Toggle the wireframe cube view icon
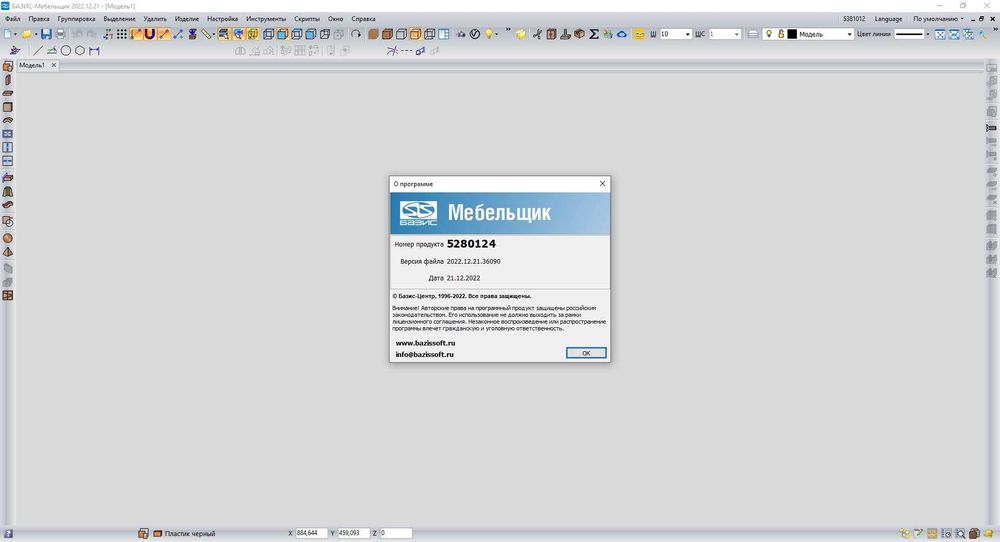The width and height of the screenshot is (1000, 542). [x=429, y=34]
